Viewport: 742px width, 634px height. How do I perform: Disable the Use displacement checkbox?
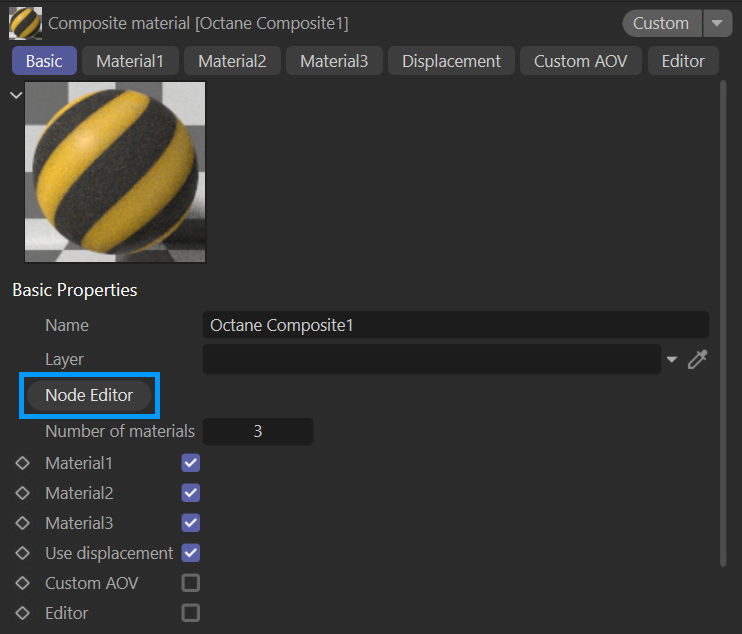coord(190,553)
